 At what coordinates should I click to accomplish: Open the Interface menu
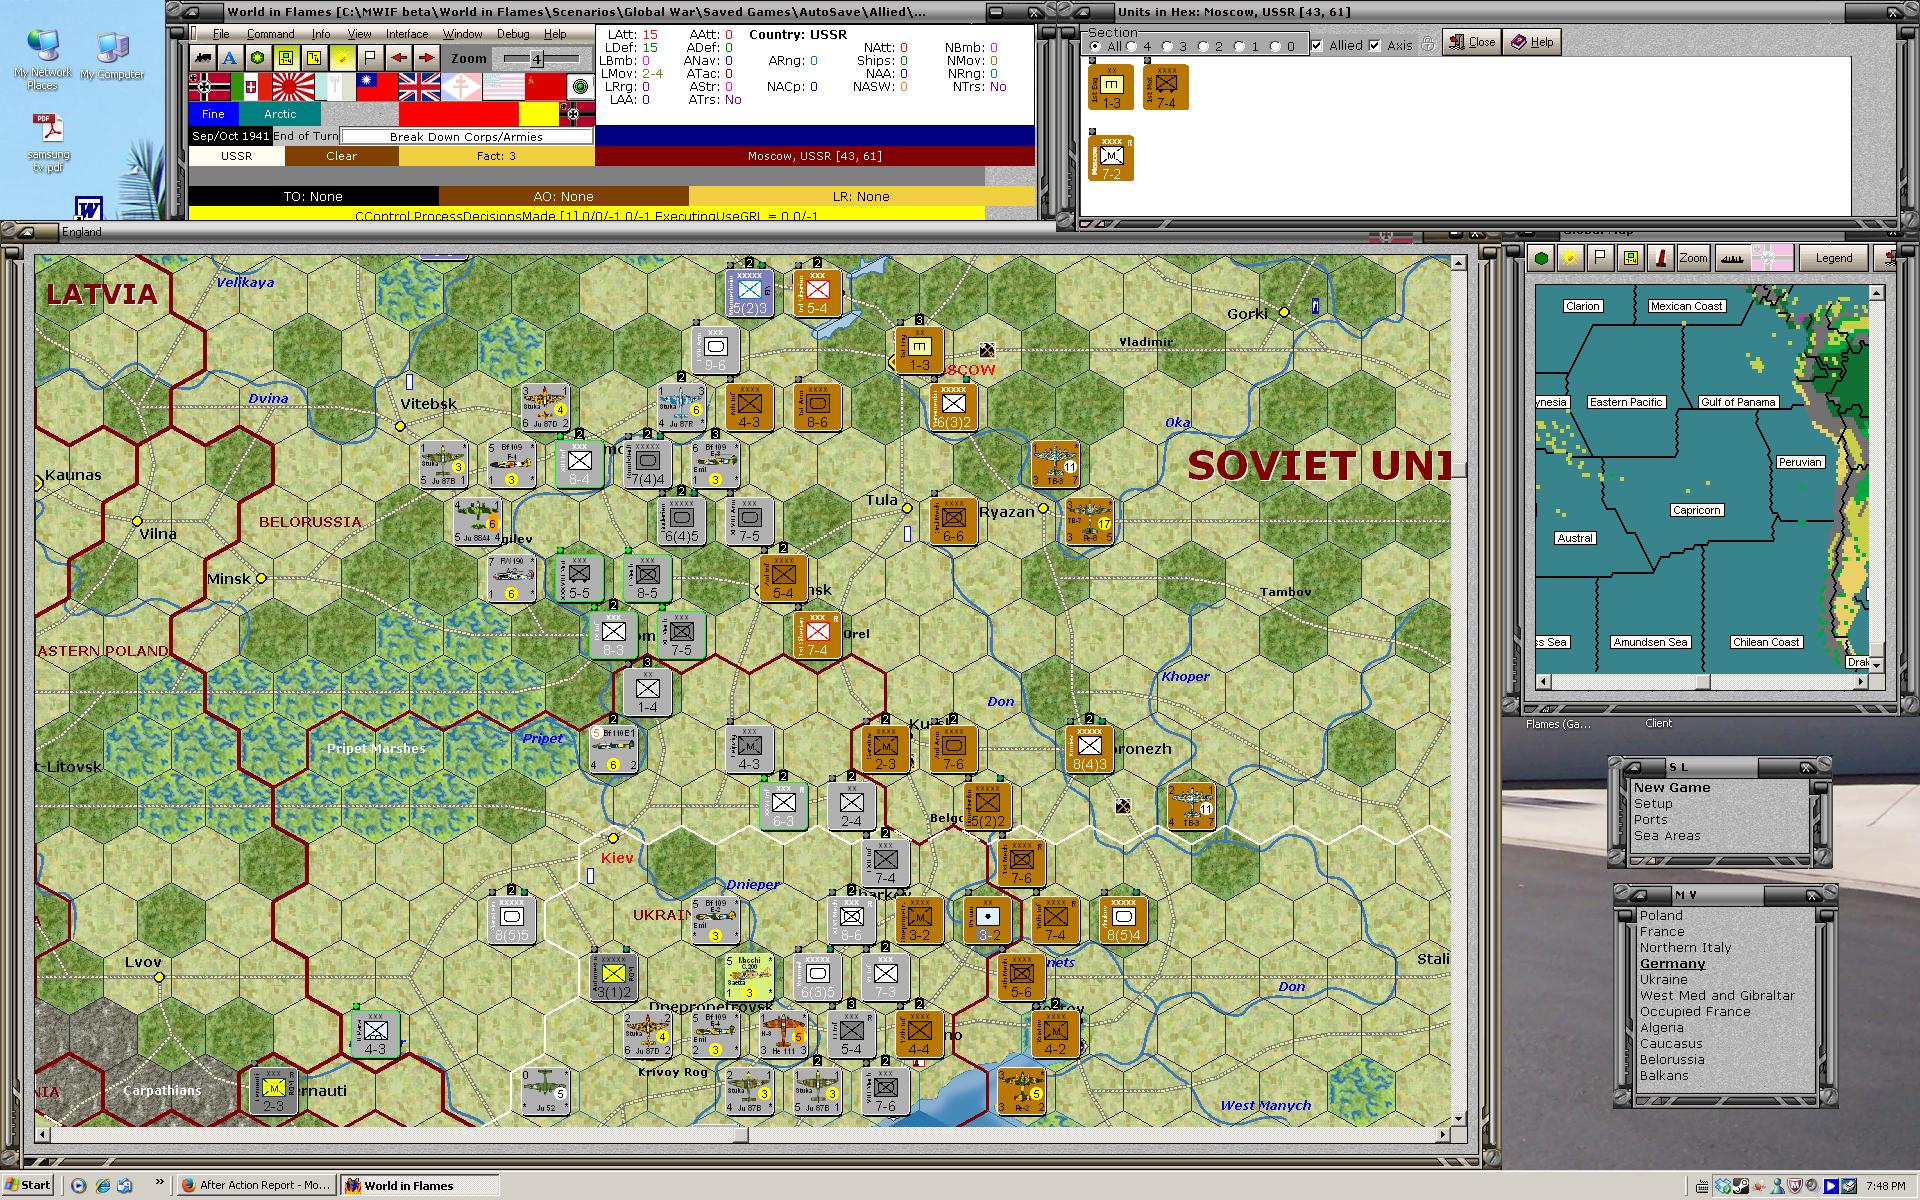point(407,34)
